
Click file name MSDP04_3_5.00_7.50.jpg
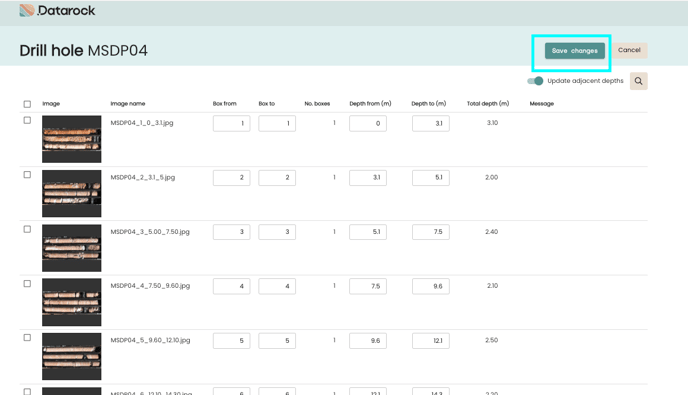coord(150,232)
